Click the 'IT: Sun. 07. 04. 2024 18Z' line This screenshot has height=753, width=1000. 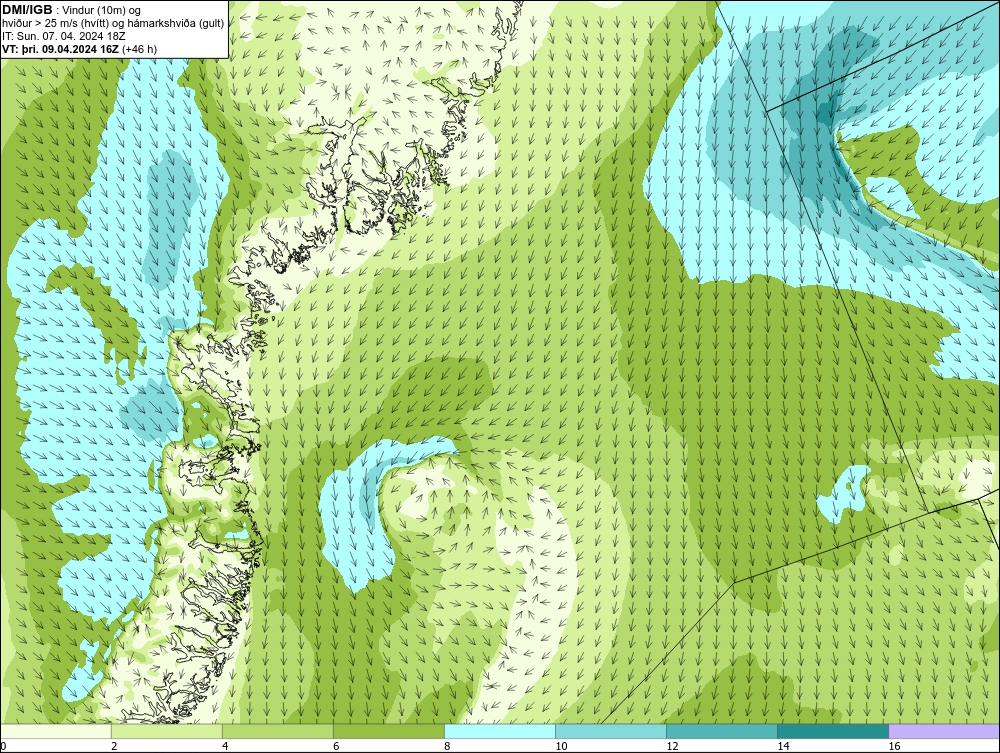pos(63,36)
